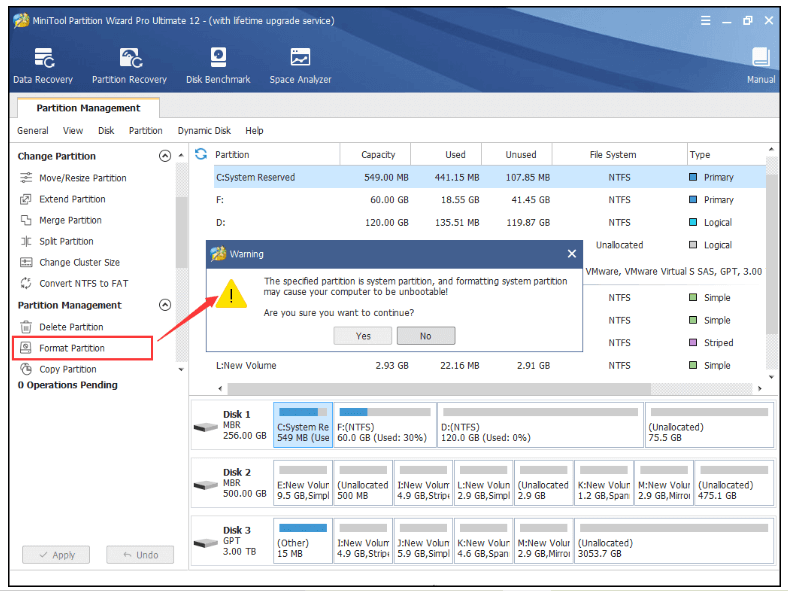Click horizontal scrollbar right arrow

[759, 388]
